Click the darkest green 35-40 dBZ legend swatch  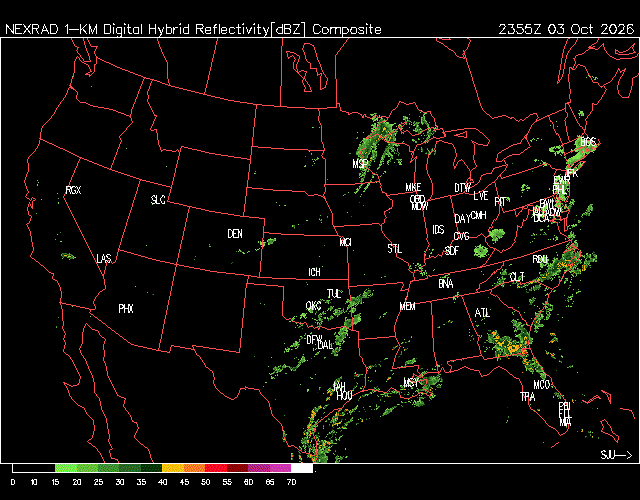151,468
